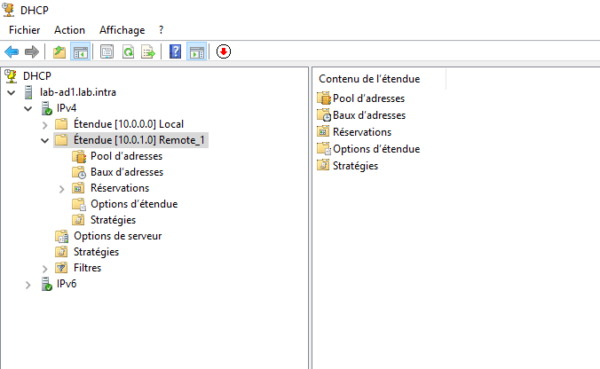Select Baux d'adresses in the tree

point(127,172)
